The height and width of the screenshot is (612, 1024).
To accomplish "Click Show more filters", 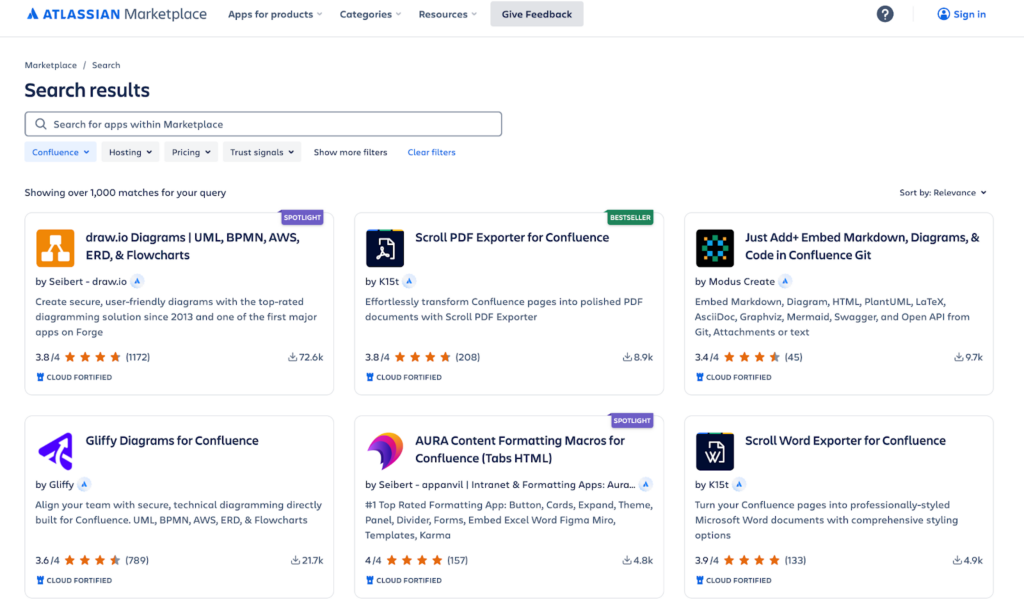I will click(350, 152).
